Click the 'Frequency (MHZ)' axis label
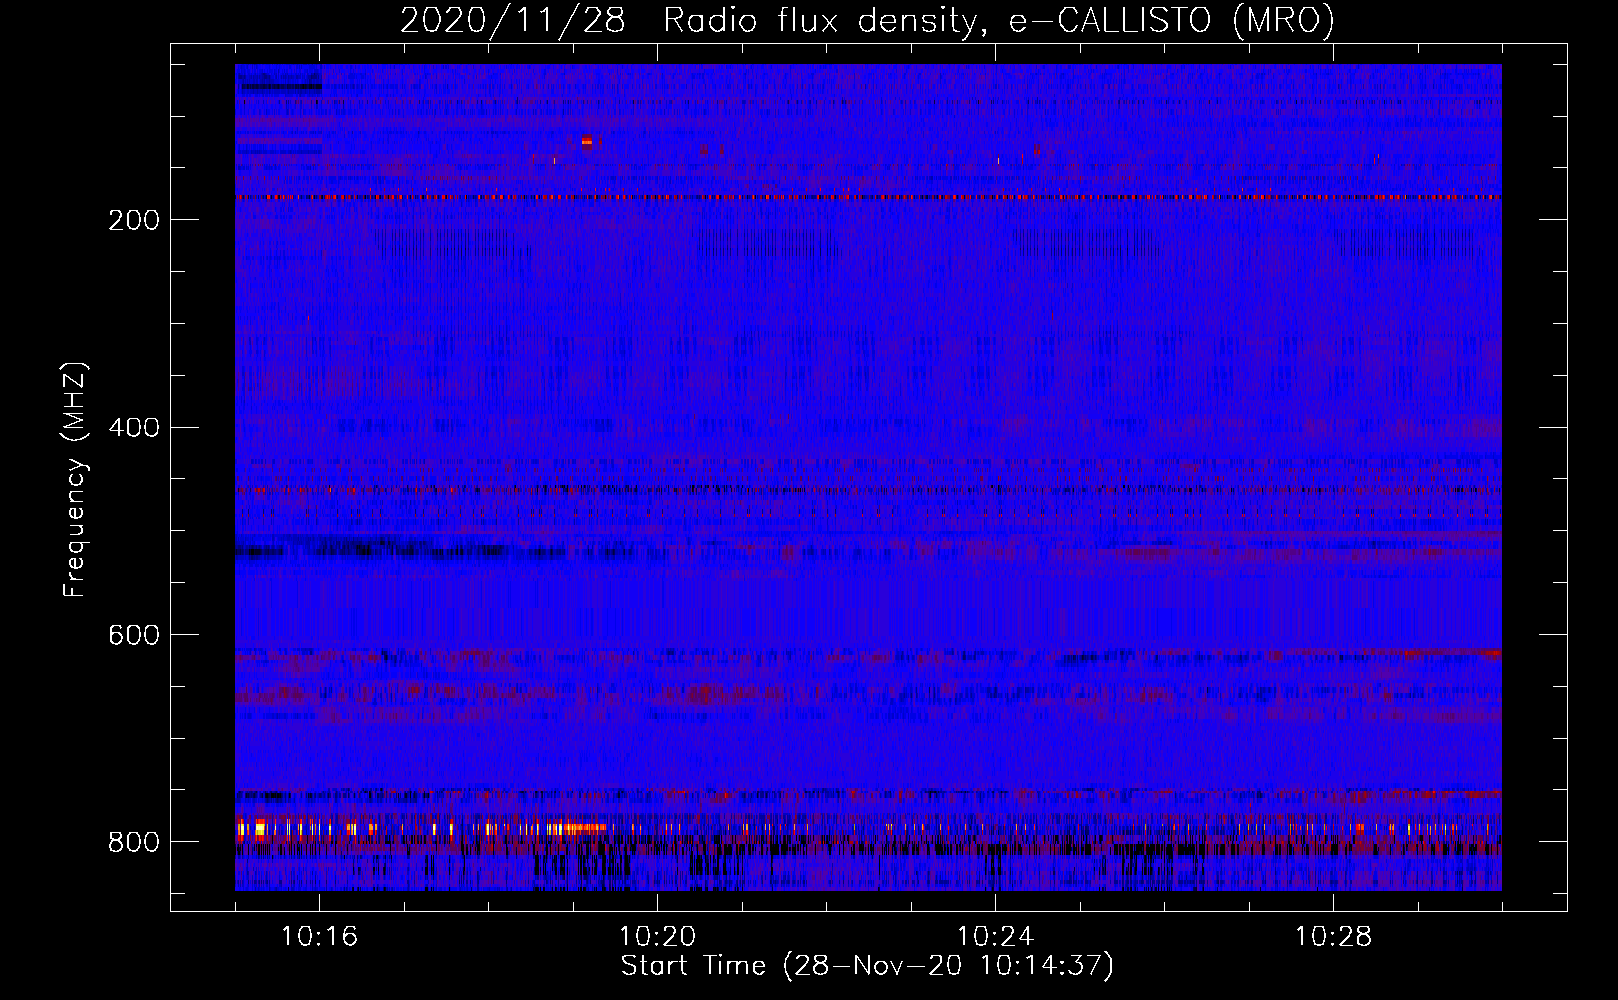 [75, 480]
